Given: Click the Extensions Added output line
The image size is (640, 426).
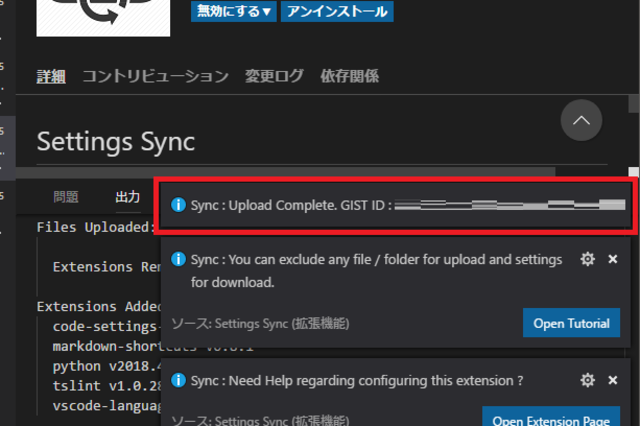Looking at the screenshot, I should click(x=99, y=306).
